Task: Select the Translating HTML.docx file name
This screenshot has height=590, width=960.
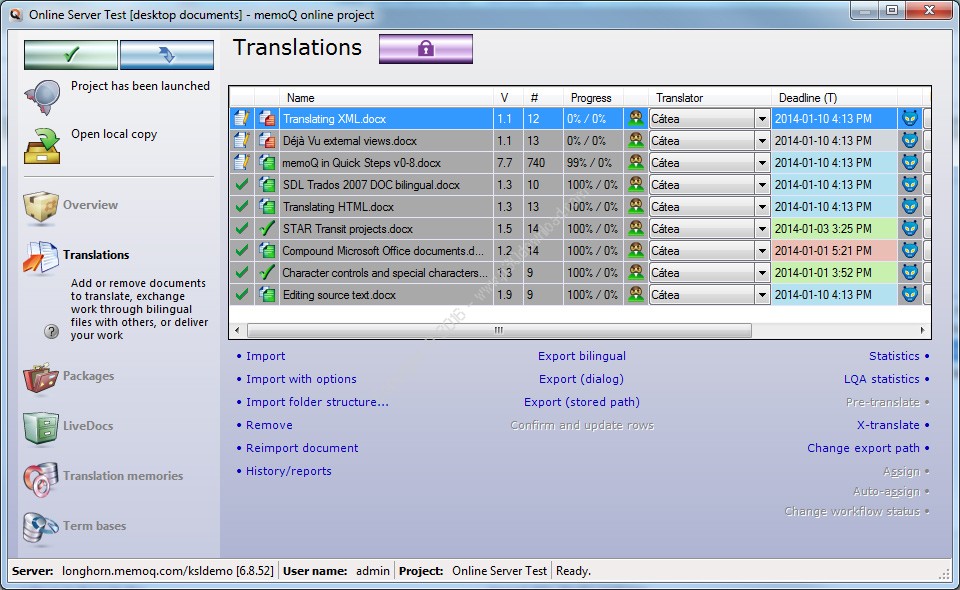Action: pos(338,207)
